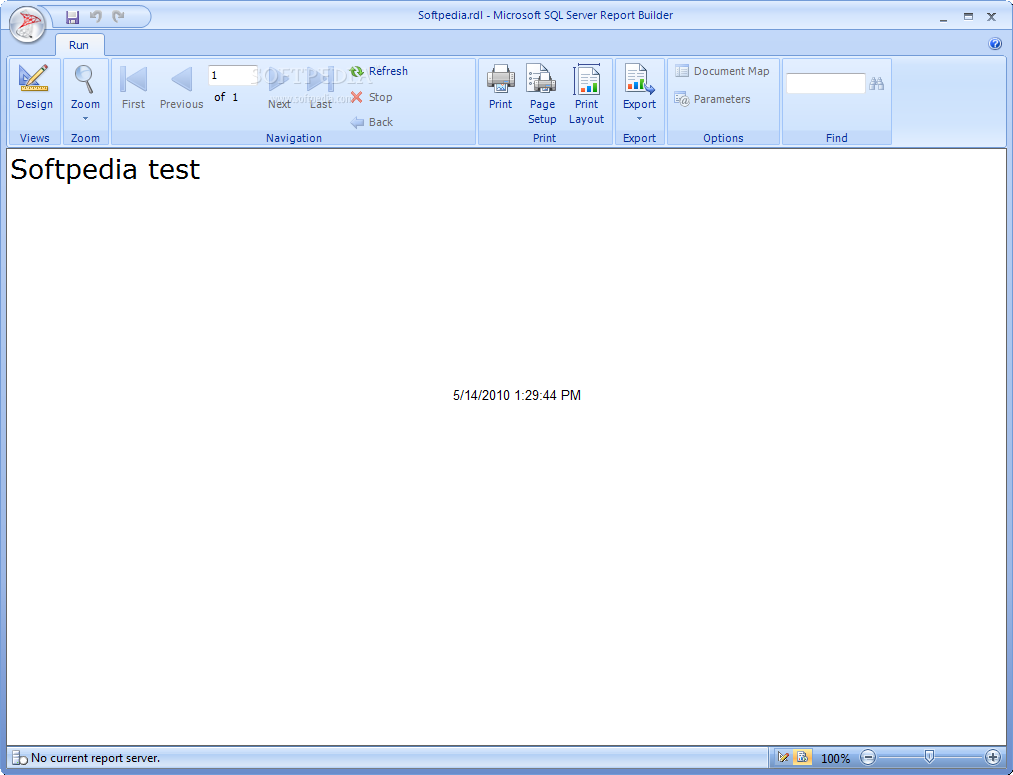Maximize the Report Builder window
The width and height of the screenshot is (1013, 775).
point(968,17)
